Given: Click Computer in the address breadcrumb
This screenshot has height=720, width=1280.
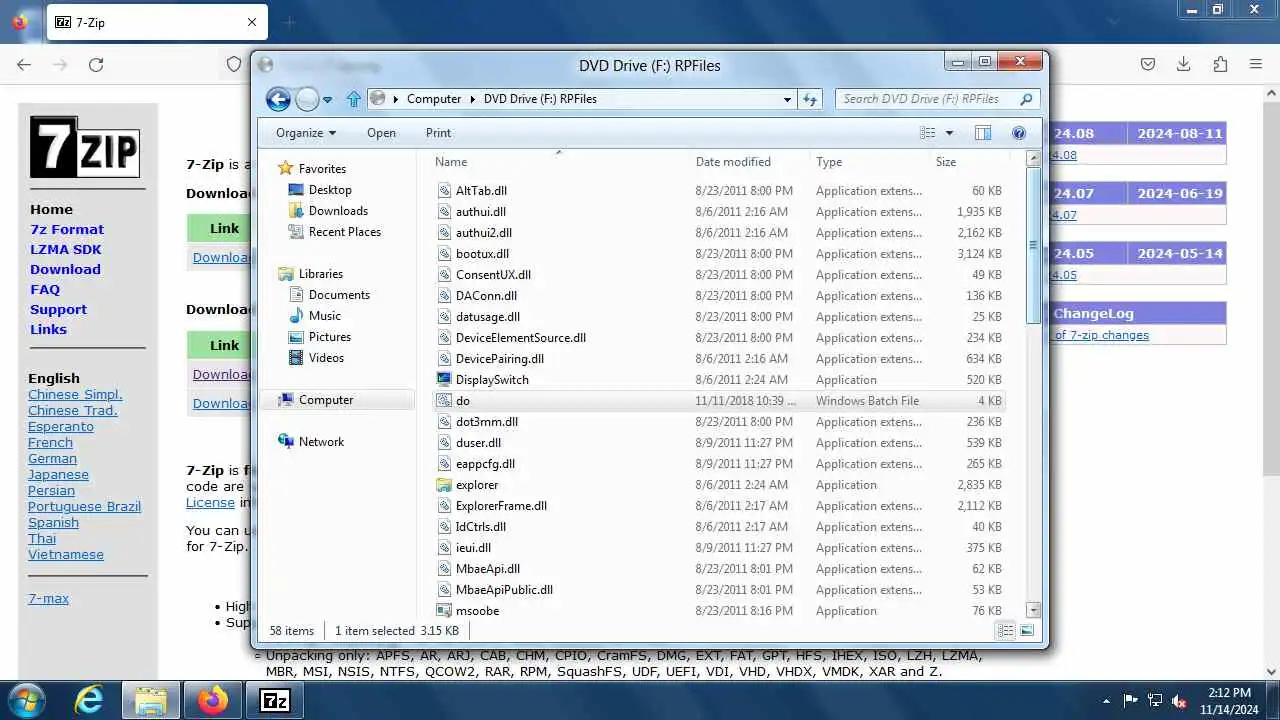Looking at the screenshot, I should pyautogui.click(x=434, y=99).
